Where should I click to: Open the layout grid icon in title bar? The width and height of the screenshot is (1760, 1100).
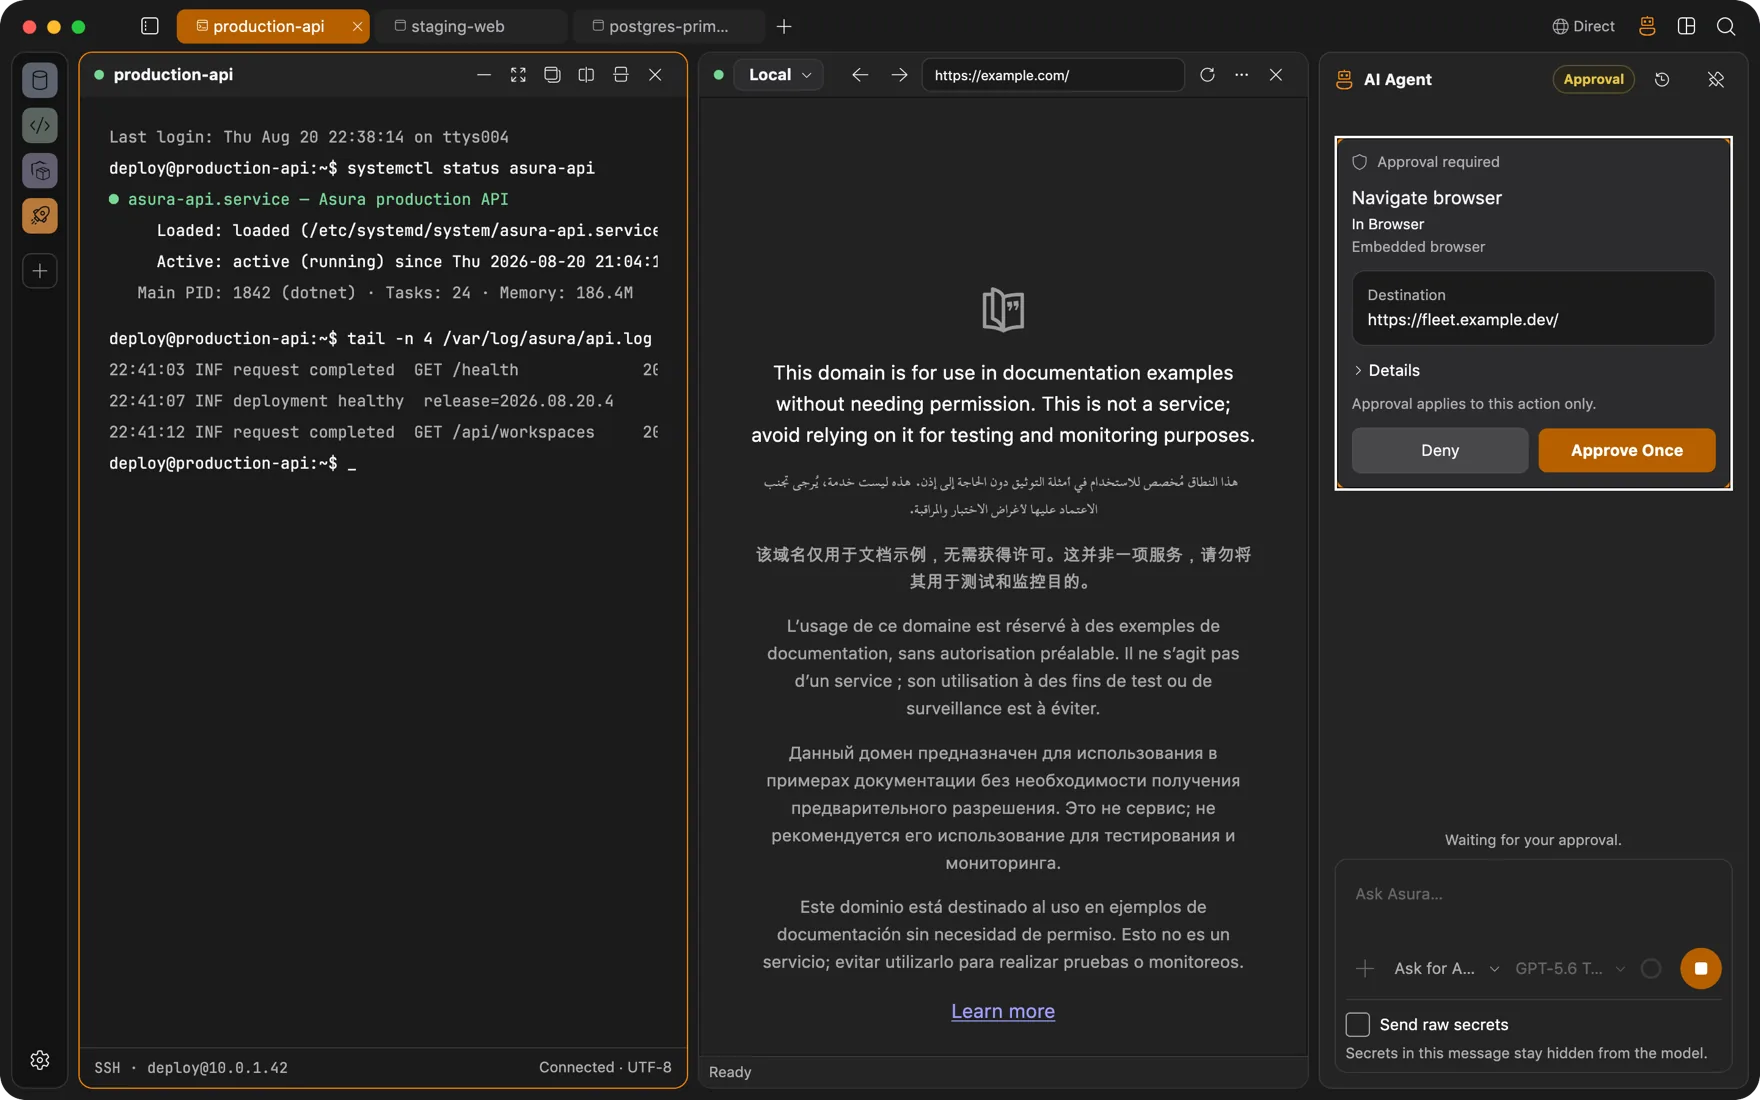point(1686,26)
